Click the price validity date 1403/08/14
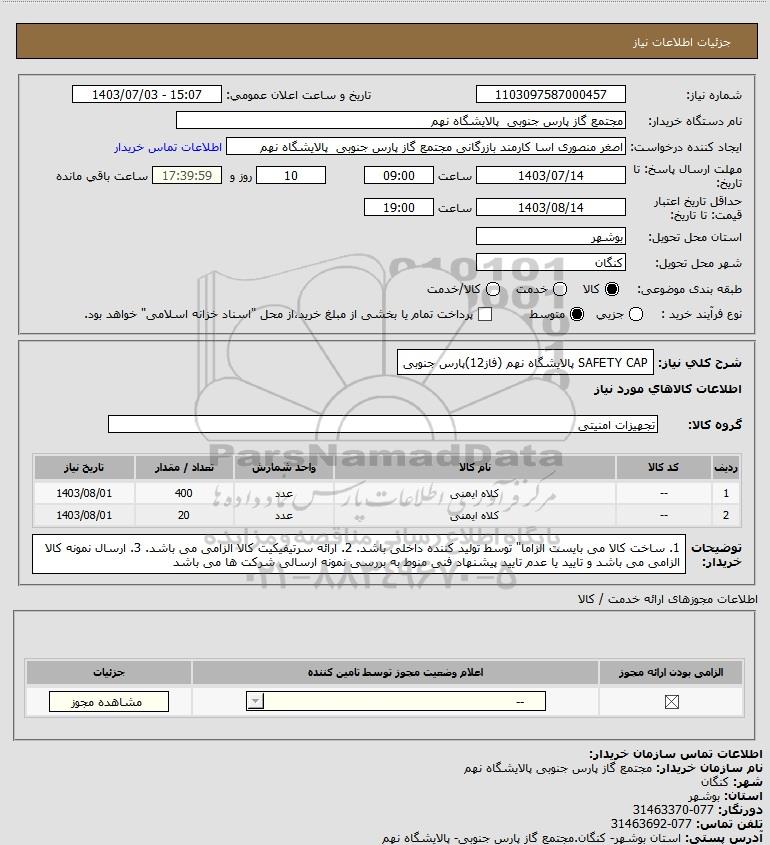 coord(551,207)
